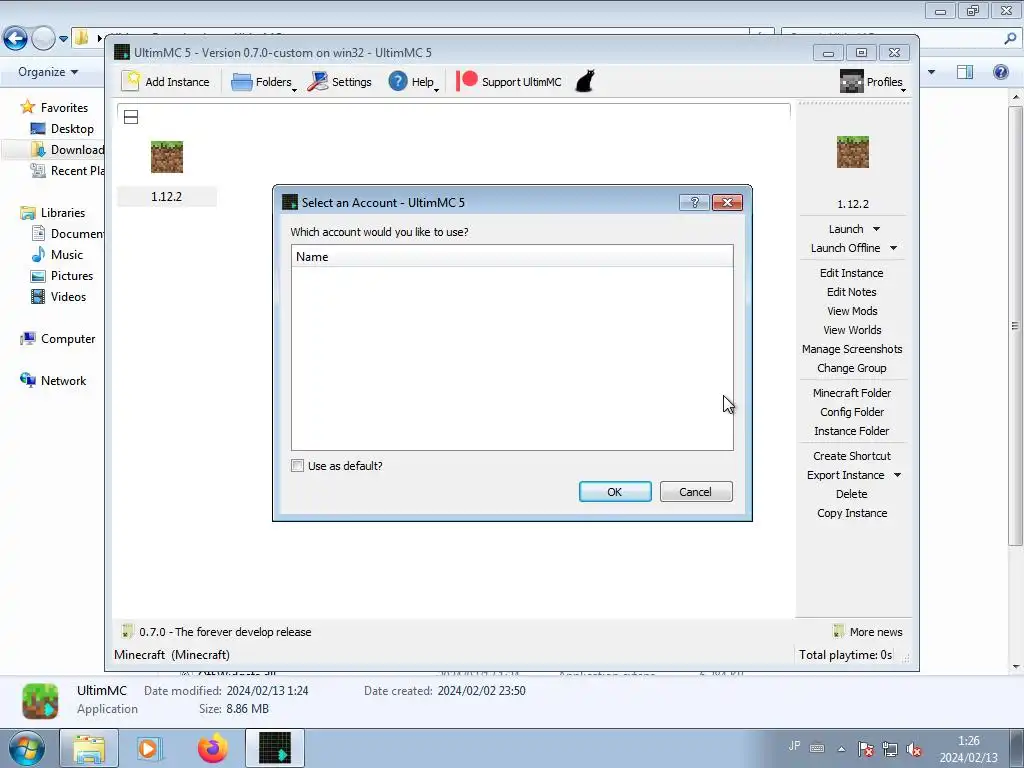Viewport: 1024px width, 768px height.
Task: Click Launch Offline in the side panel
Action: click(845, 248)
